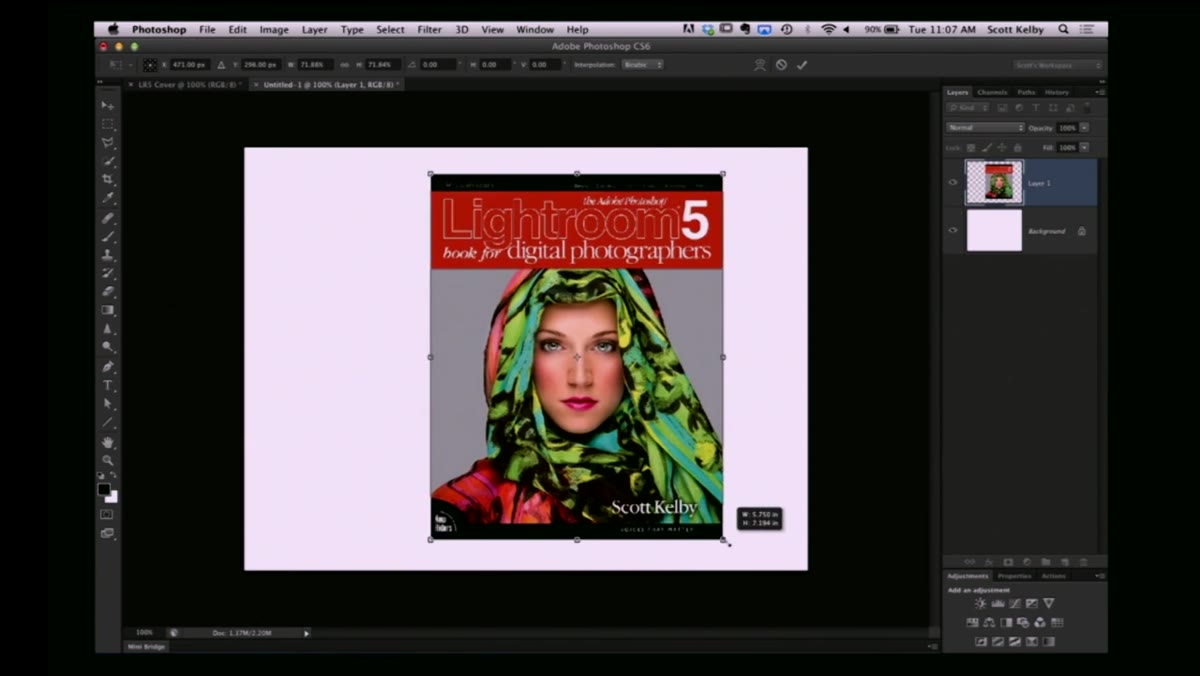This screenshot has width=1200, height=676.
Task: Open the Opacity slider dropdown arrow
Action: [x=1084, y=128]
